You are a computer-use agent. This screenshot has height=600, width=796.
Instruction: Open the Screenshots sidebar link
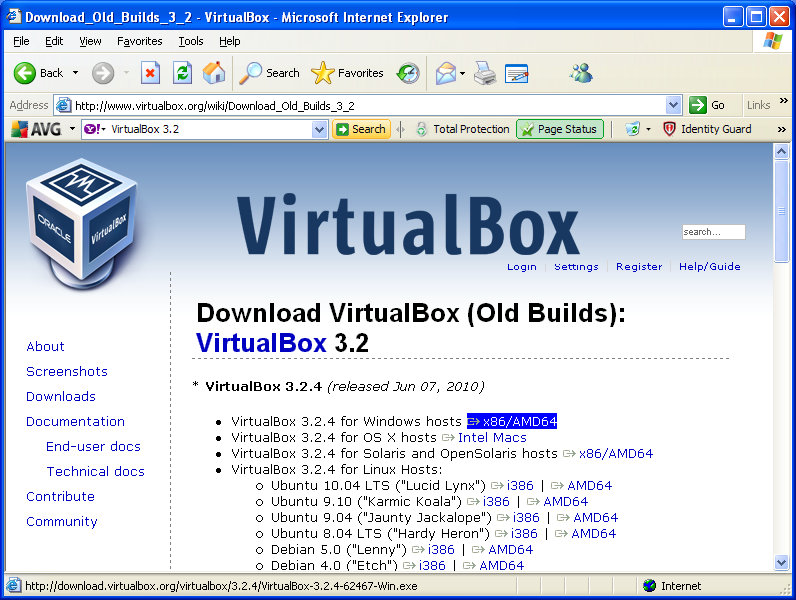point(67,372)
